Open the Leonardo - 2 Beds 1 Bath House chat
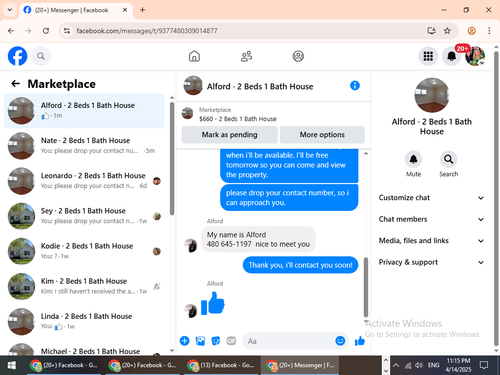Screen dimensions: 500x375 (84, 181)
